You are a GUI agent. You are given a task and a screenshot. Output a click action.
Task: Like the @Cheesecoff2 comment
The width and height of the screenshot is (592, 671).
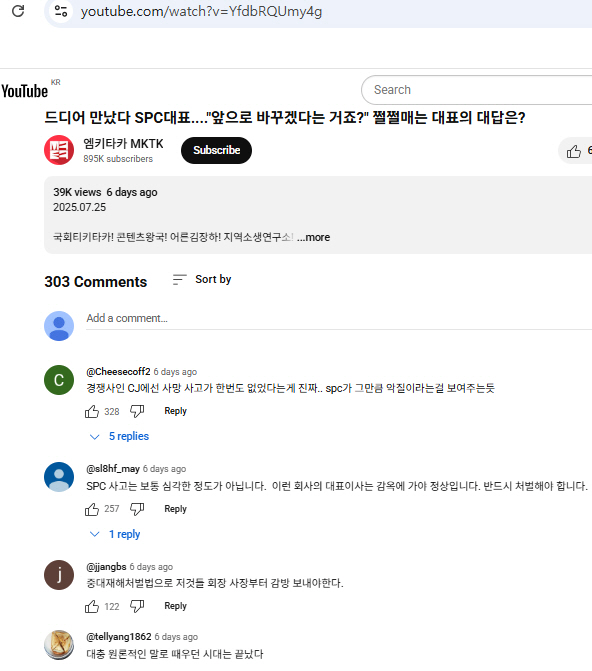point(92,411)
